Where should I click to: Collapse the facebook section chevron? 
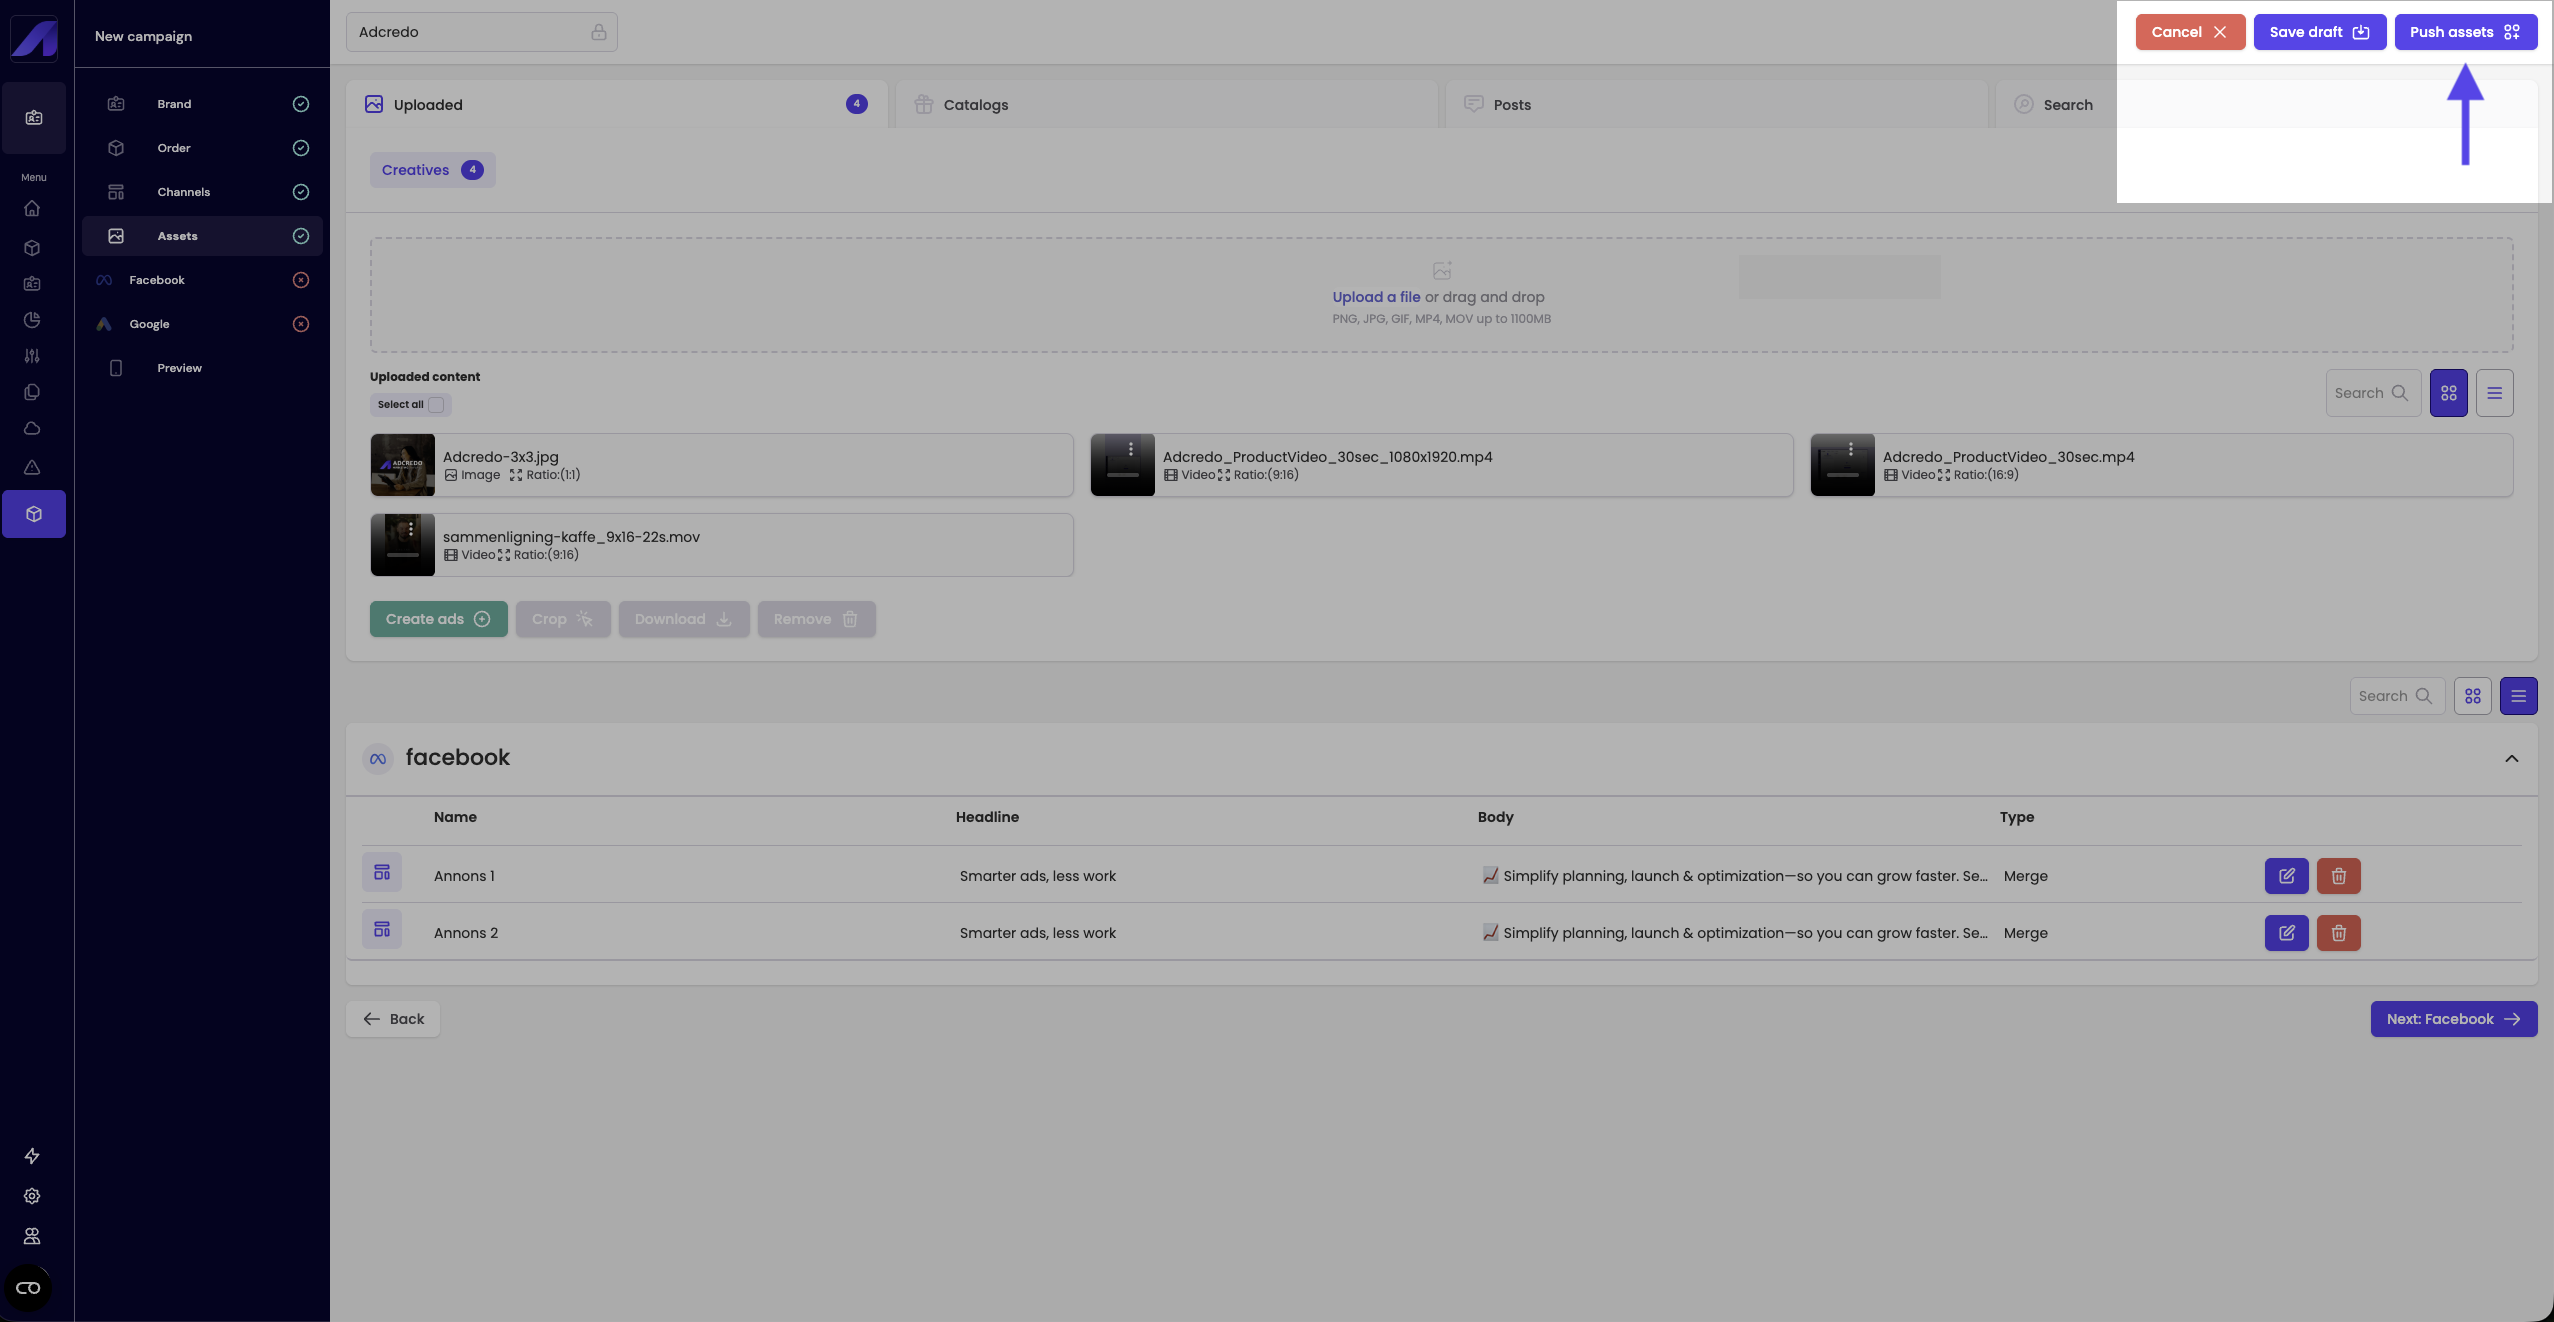2511,759
